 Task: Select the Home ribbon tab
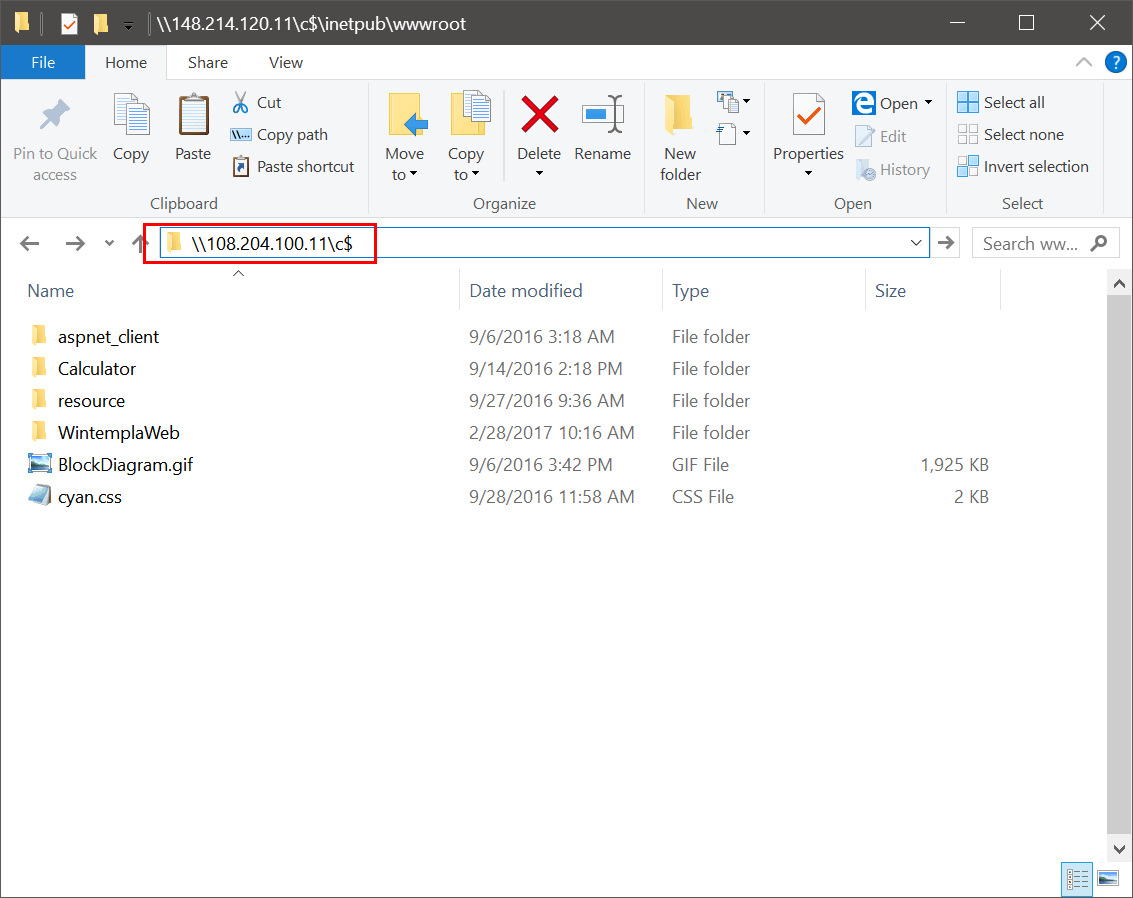[126, 63]
